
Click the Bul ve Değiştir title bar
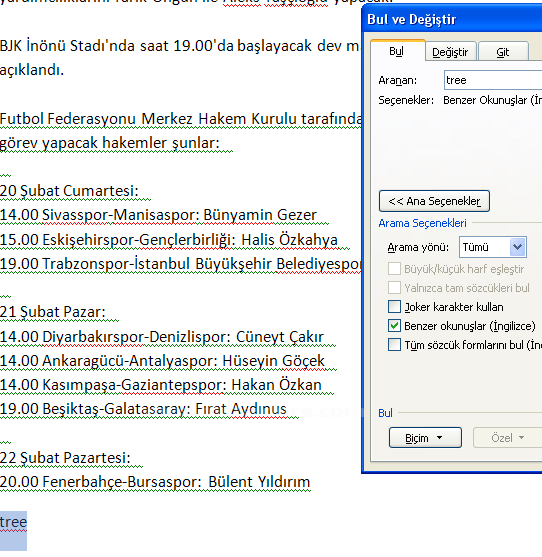coord(452,19)
